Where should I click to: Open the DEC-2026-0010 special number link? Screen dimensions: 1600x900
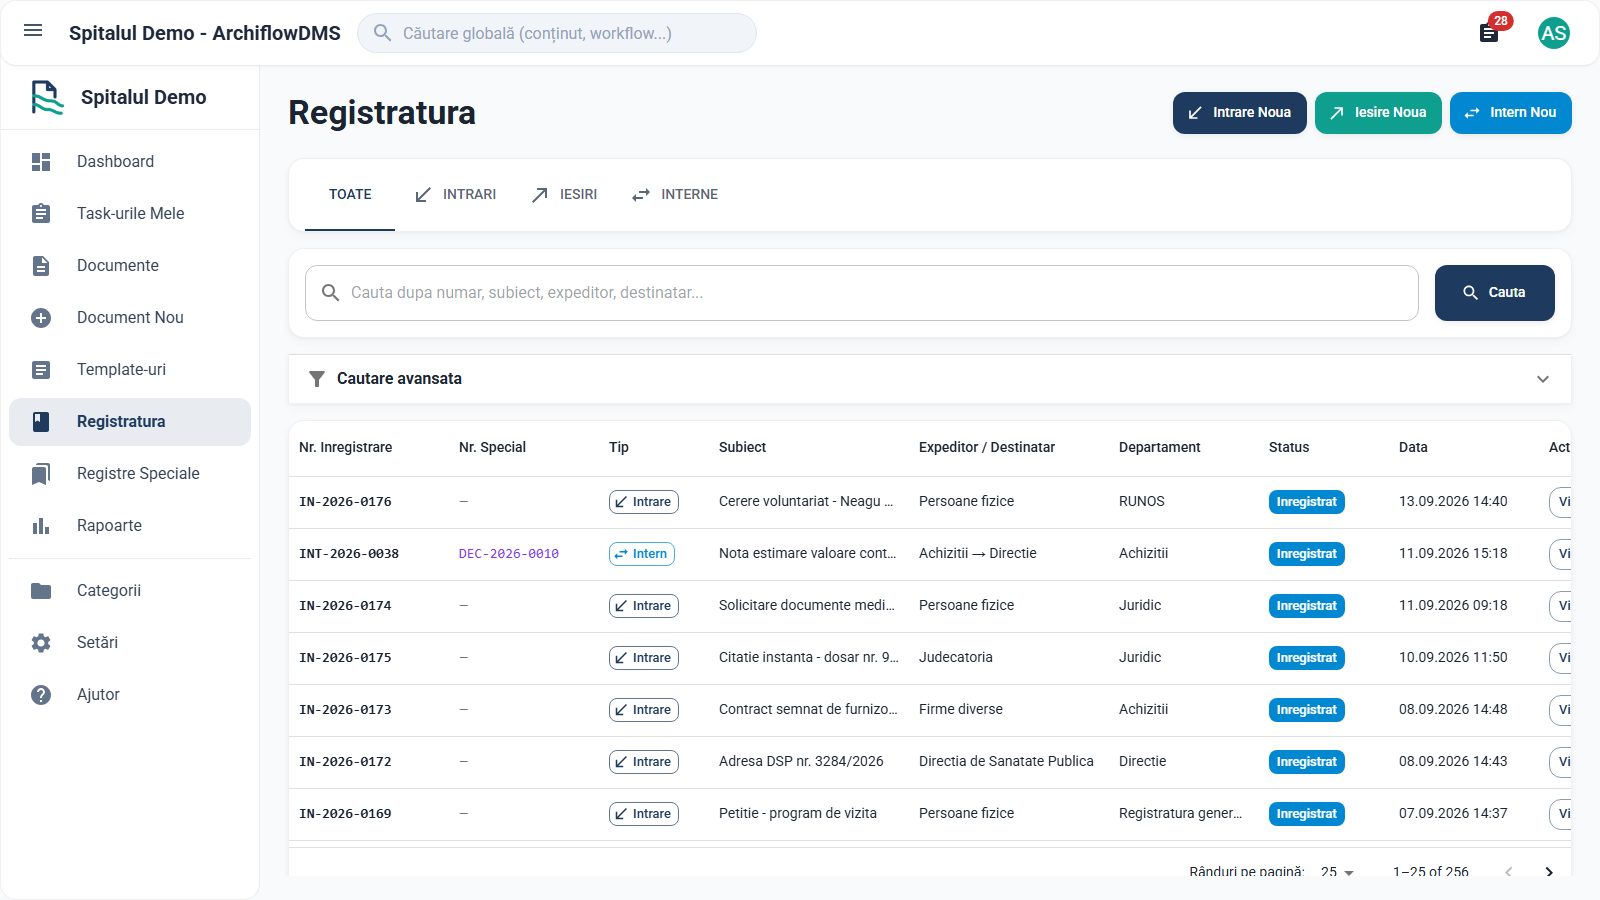click(x=509, y=554)
